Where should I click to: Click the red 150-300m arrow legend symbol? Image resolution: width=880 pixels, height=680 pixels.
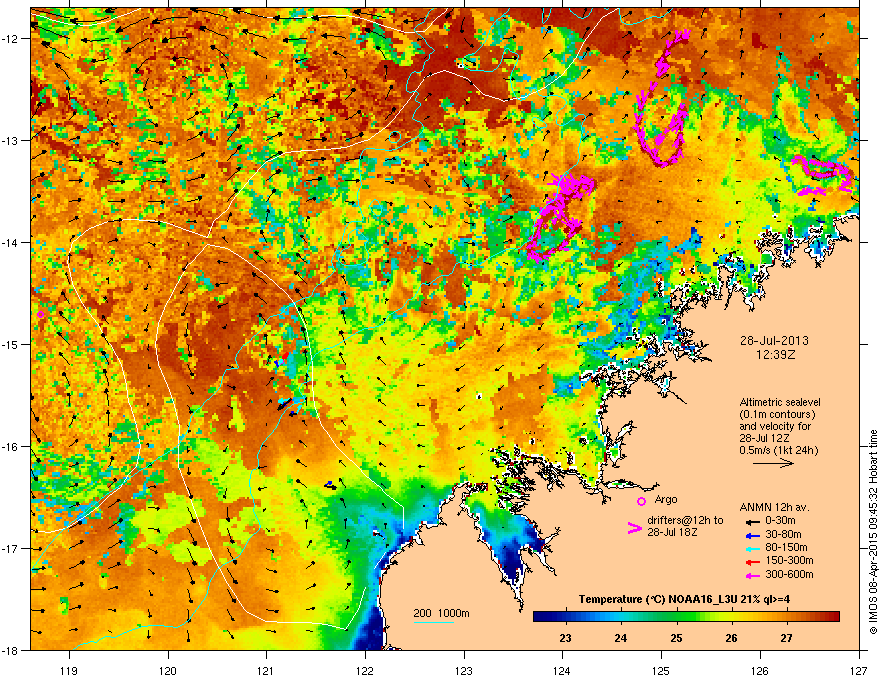click(753, 561)
